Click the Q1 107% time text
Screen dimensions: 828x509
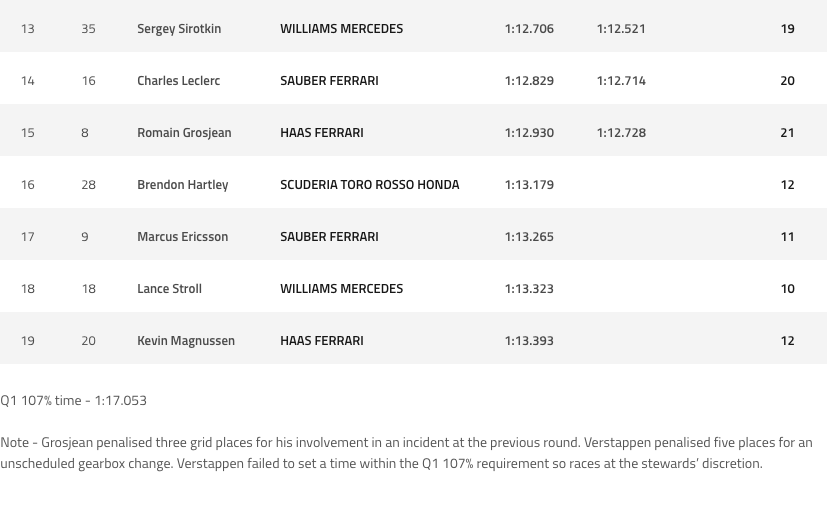click(73, 400)
